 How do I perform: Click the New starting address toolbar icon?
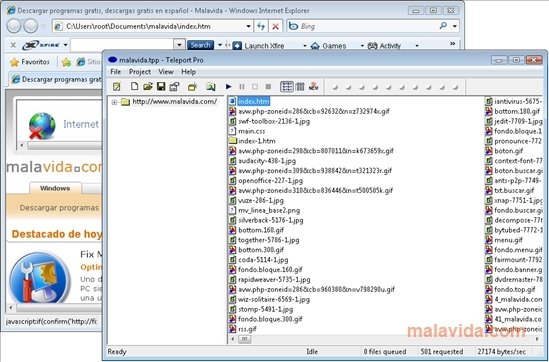tap(192, 86)
